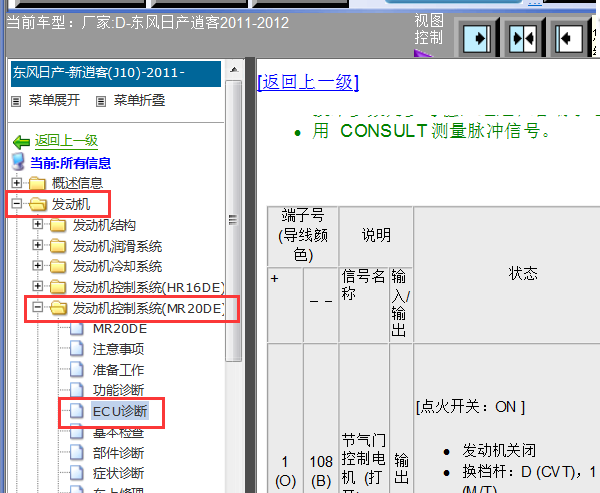600x493 pixels.
Task: Click the 发动机 open folder icon
Action: [x=38, y=204]
